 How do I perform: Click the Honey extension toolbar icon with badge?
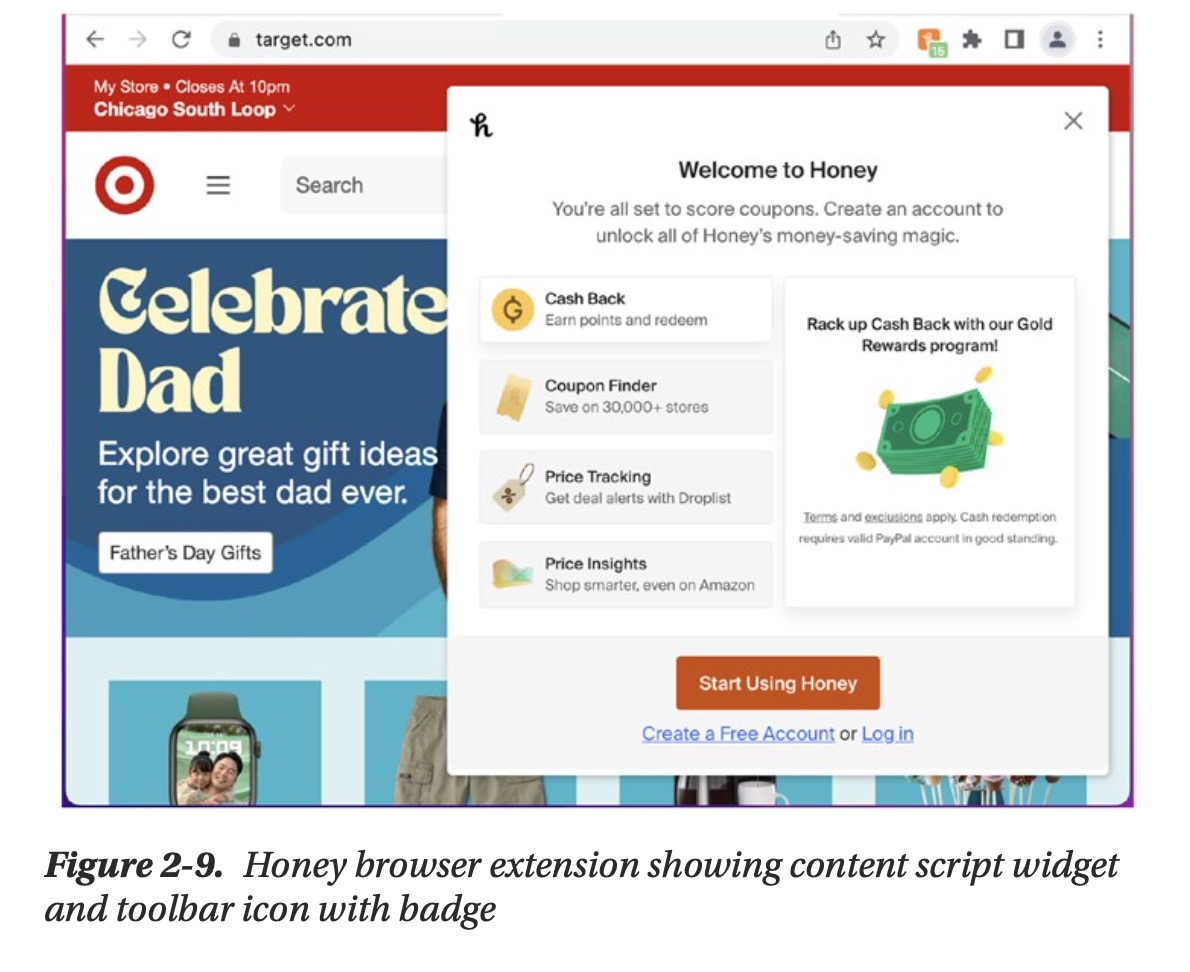[931, 41]
